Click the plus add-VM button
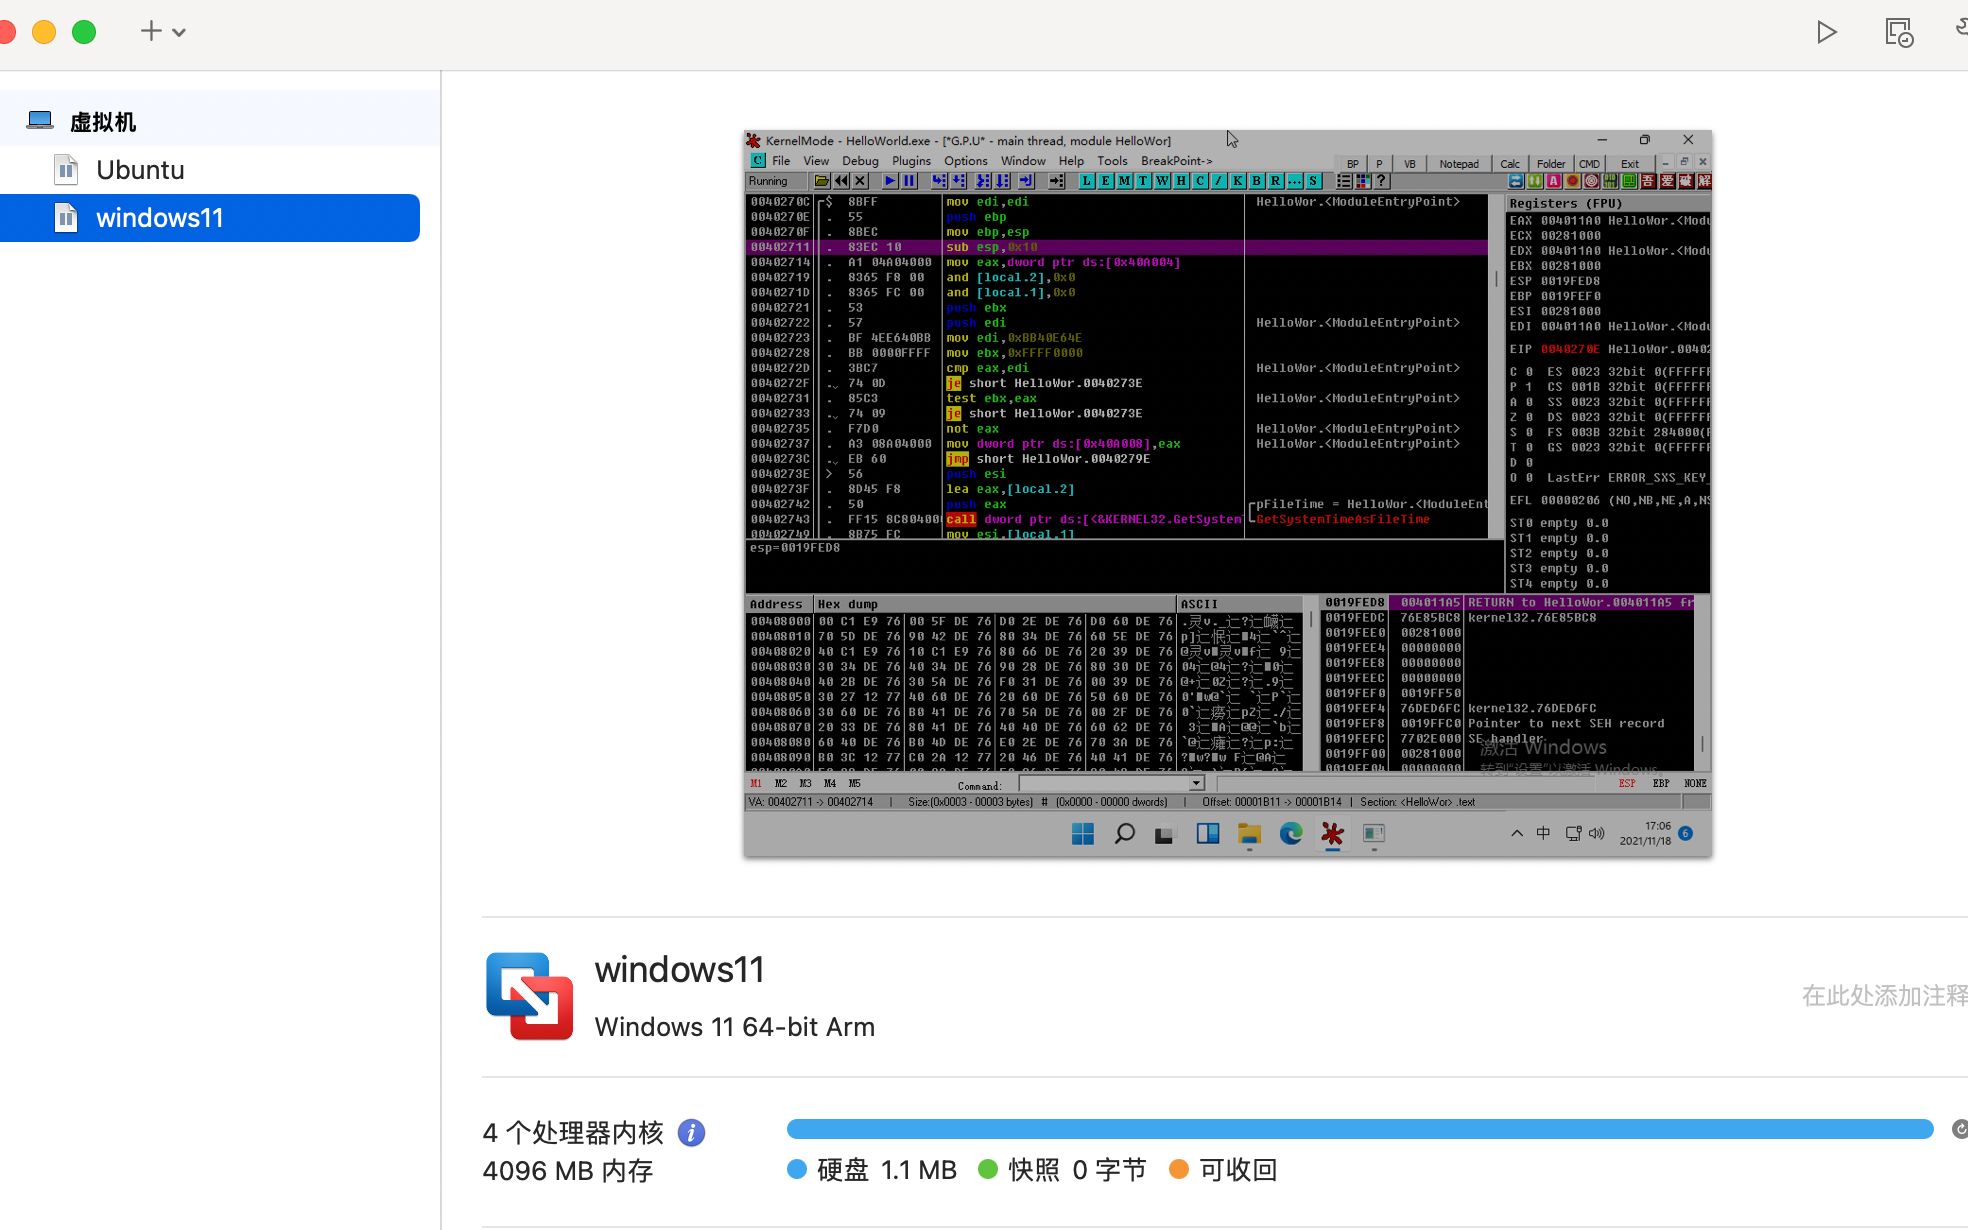This screenshot has height=1230, width=1968. click(151, 31)
